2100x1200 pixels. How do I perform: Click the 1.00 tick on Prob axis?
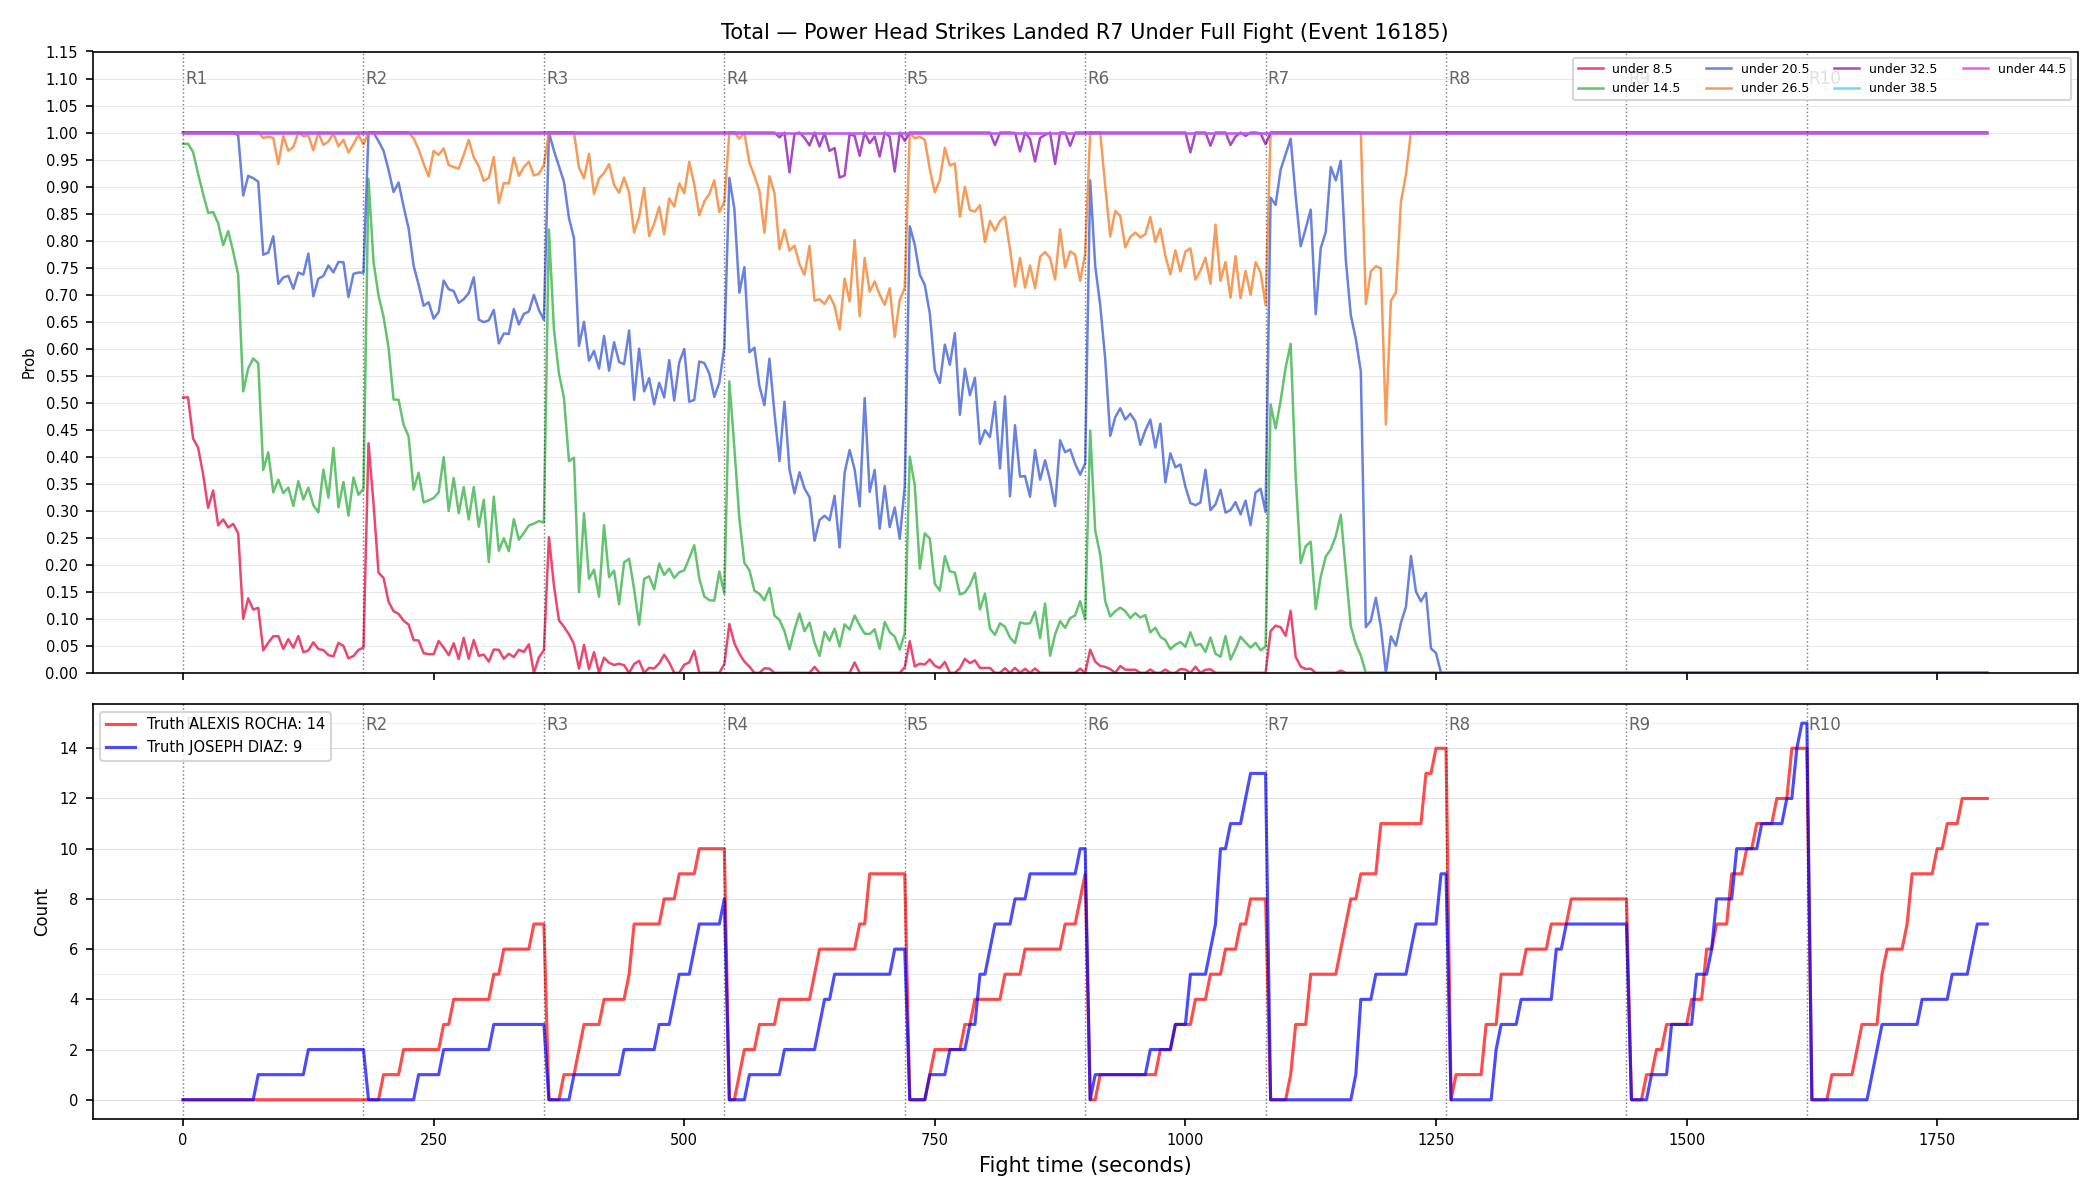click(62, 133)
